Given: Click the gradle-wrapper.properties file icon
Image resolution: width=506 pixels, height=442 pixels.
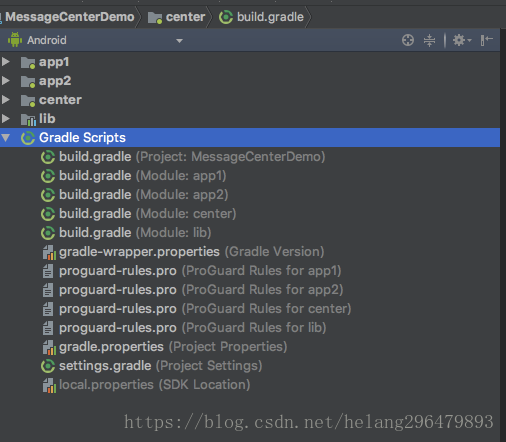Looking at the screenshot, I should coord(49,252).
